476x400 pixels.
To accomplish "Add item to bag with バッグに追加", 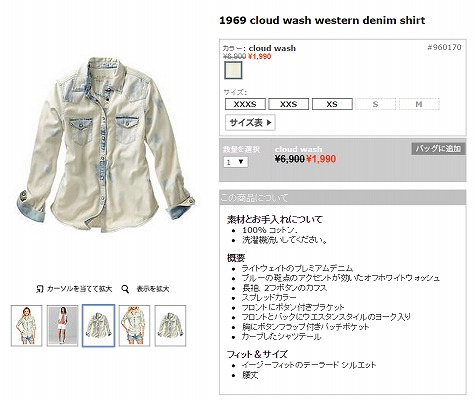I will click(438, 149).
